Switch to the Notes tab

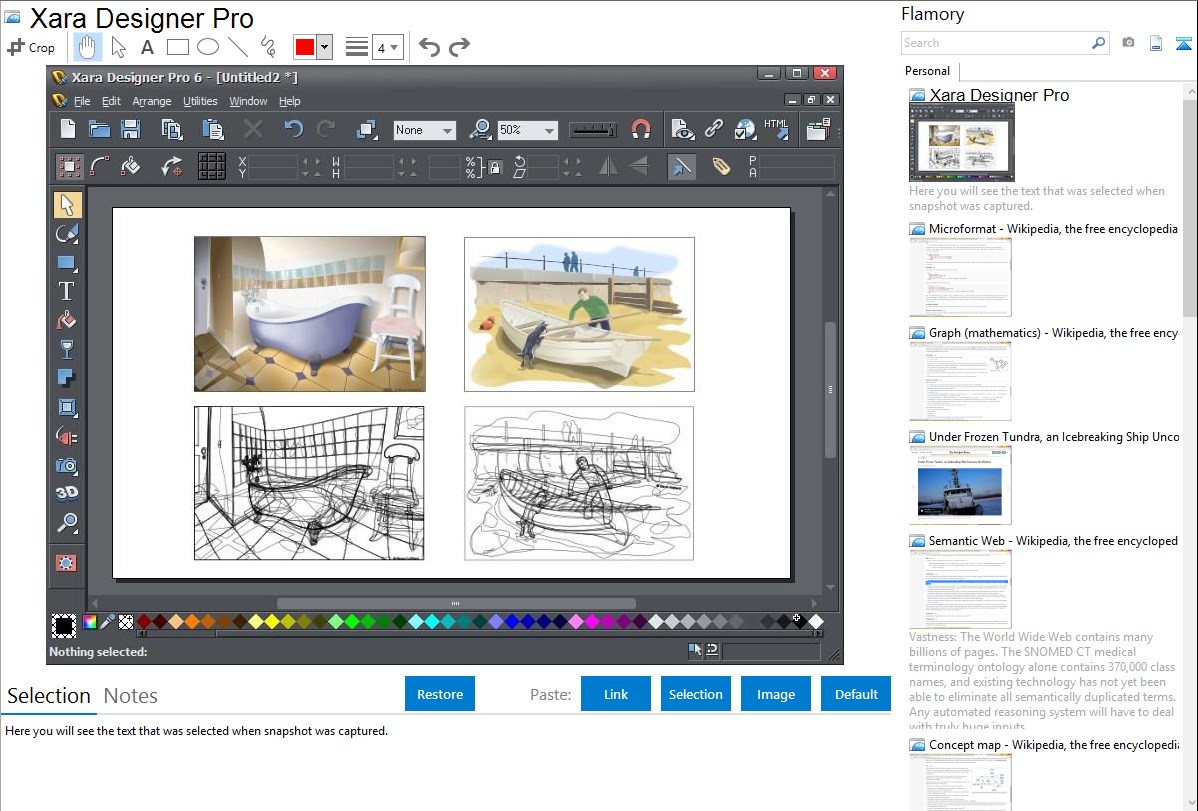point(131,696)
